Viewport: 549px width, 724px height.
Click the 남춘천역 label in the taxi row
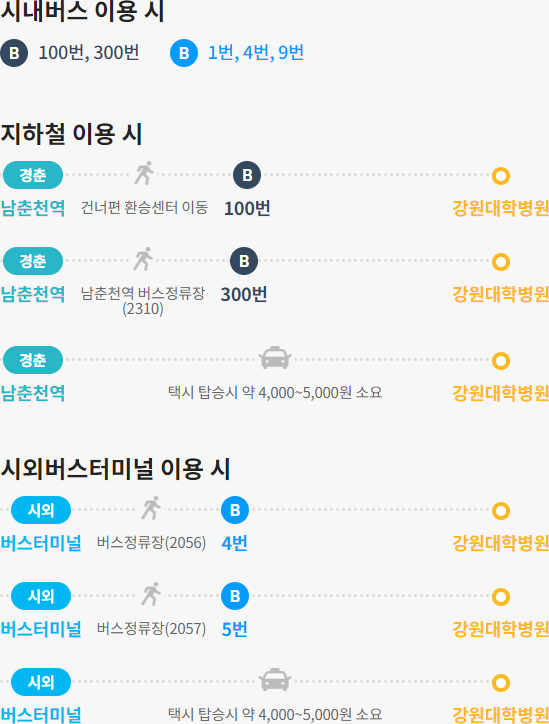33,393
